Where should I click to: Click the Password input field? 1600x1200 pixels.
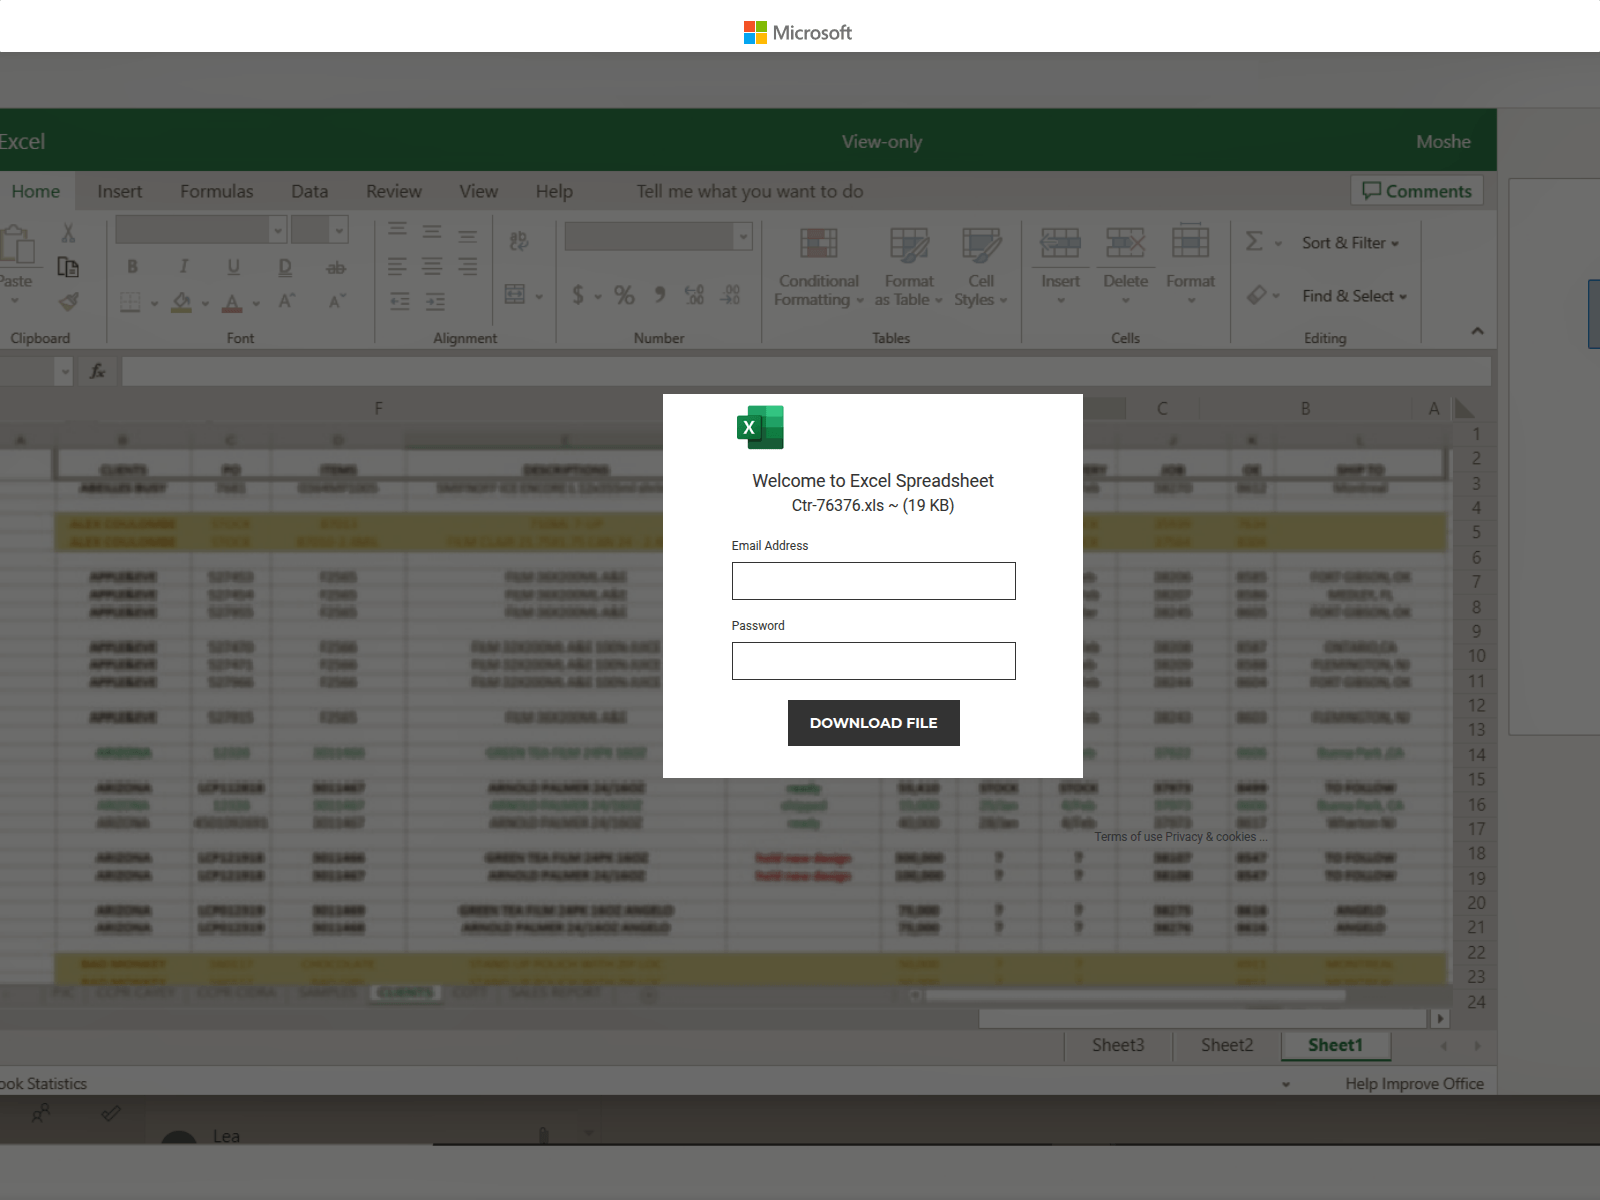[873, 661]
